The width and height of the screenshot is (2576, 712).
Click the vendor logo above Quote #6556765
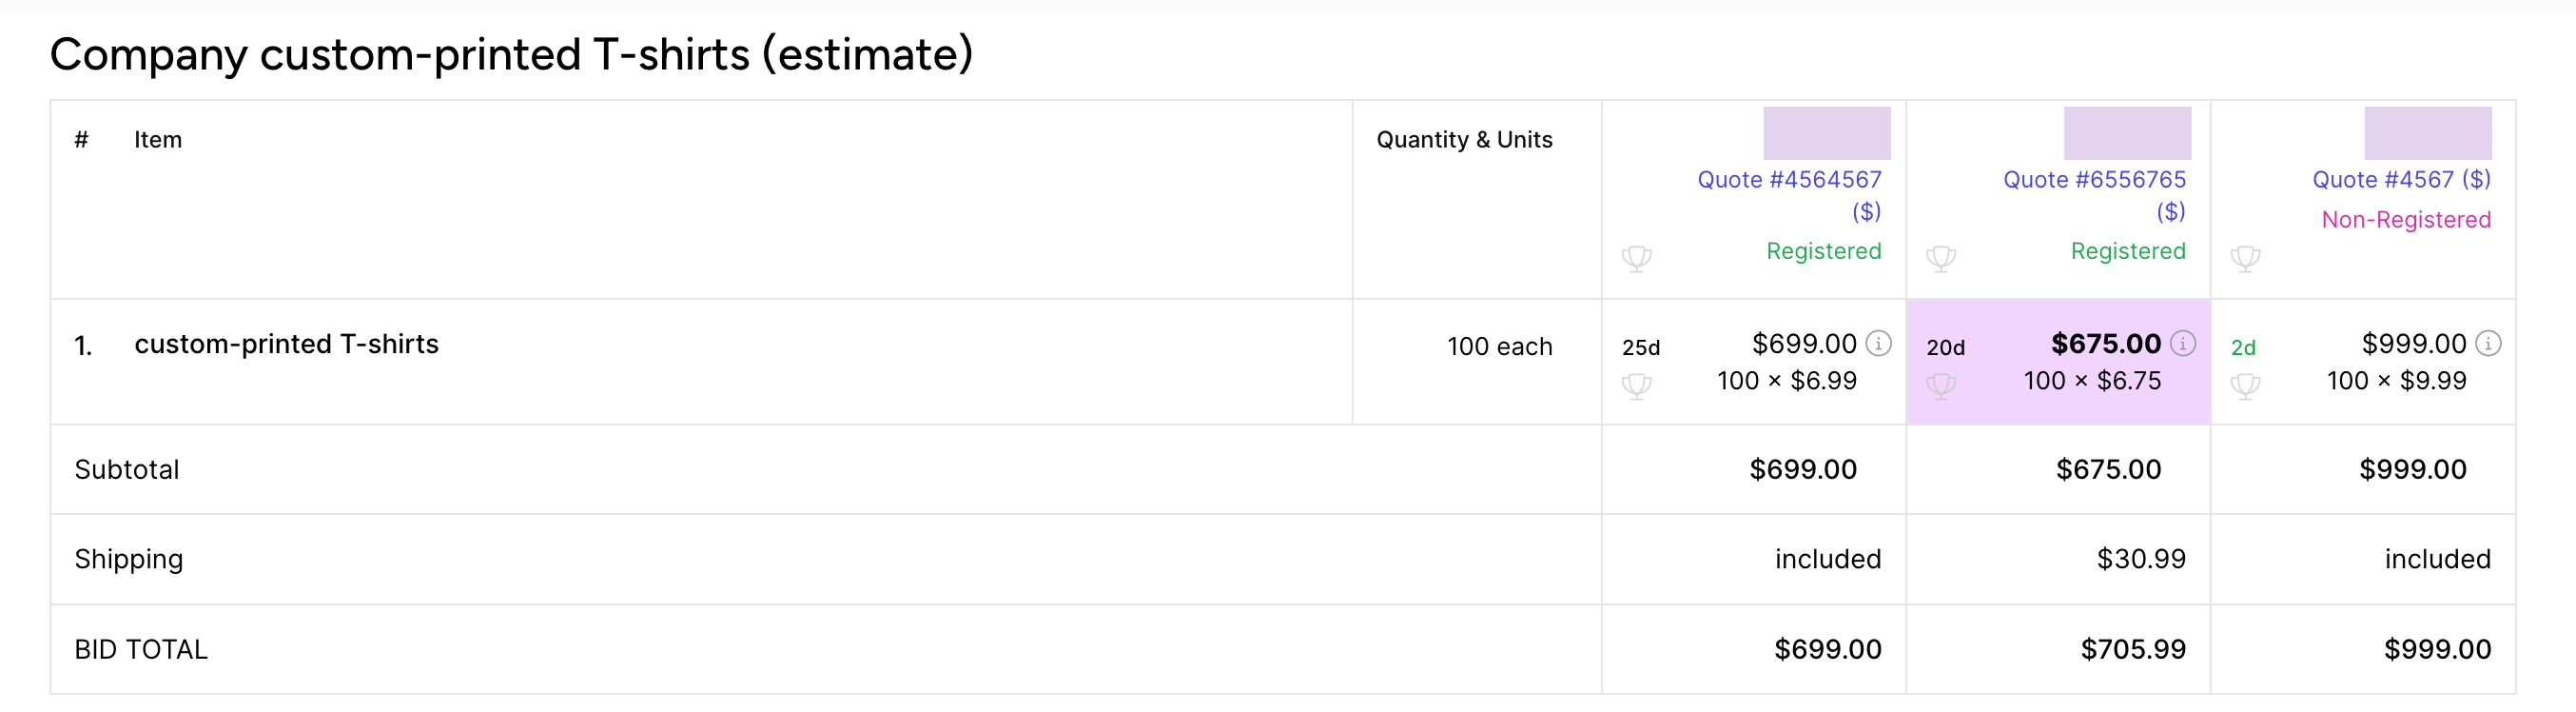tap(2127, 133)
